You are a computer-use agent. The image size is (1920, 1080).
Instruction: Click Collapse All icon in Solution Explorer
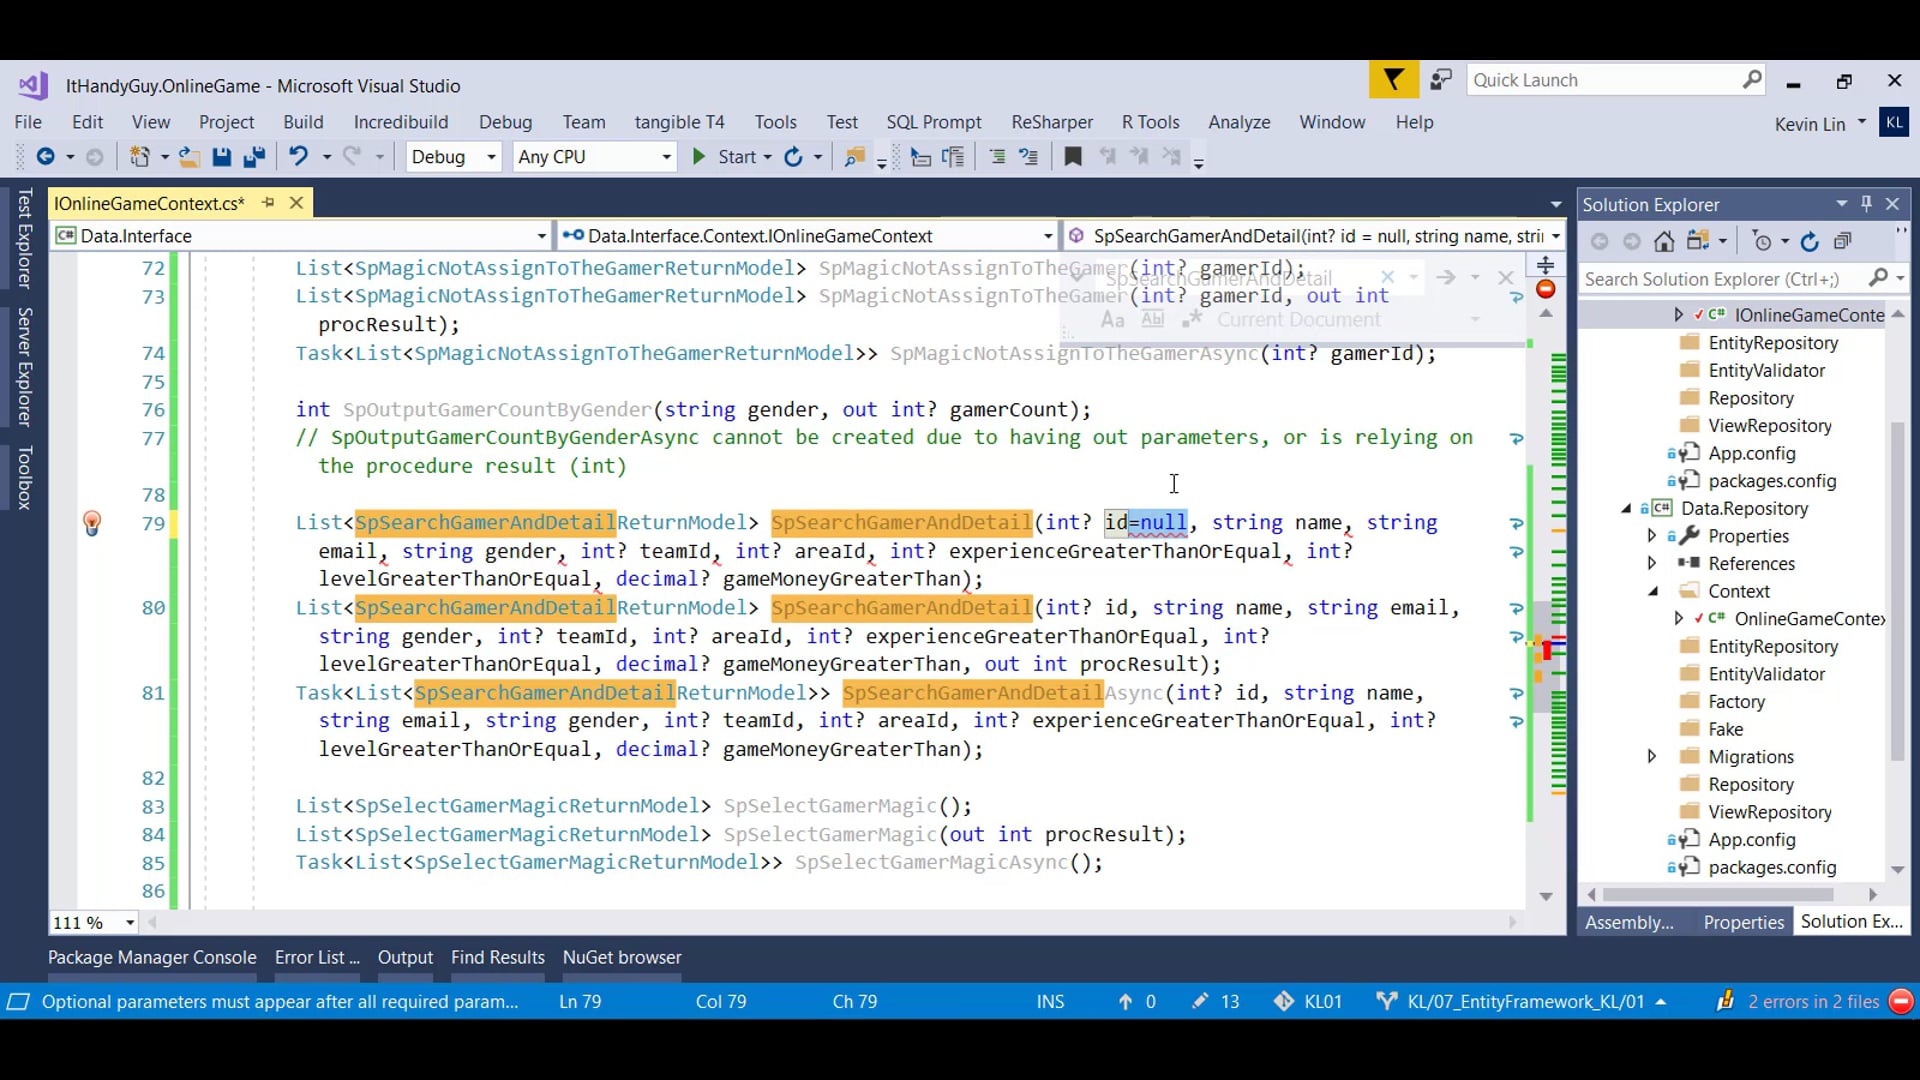1843,242
